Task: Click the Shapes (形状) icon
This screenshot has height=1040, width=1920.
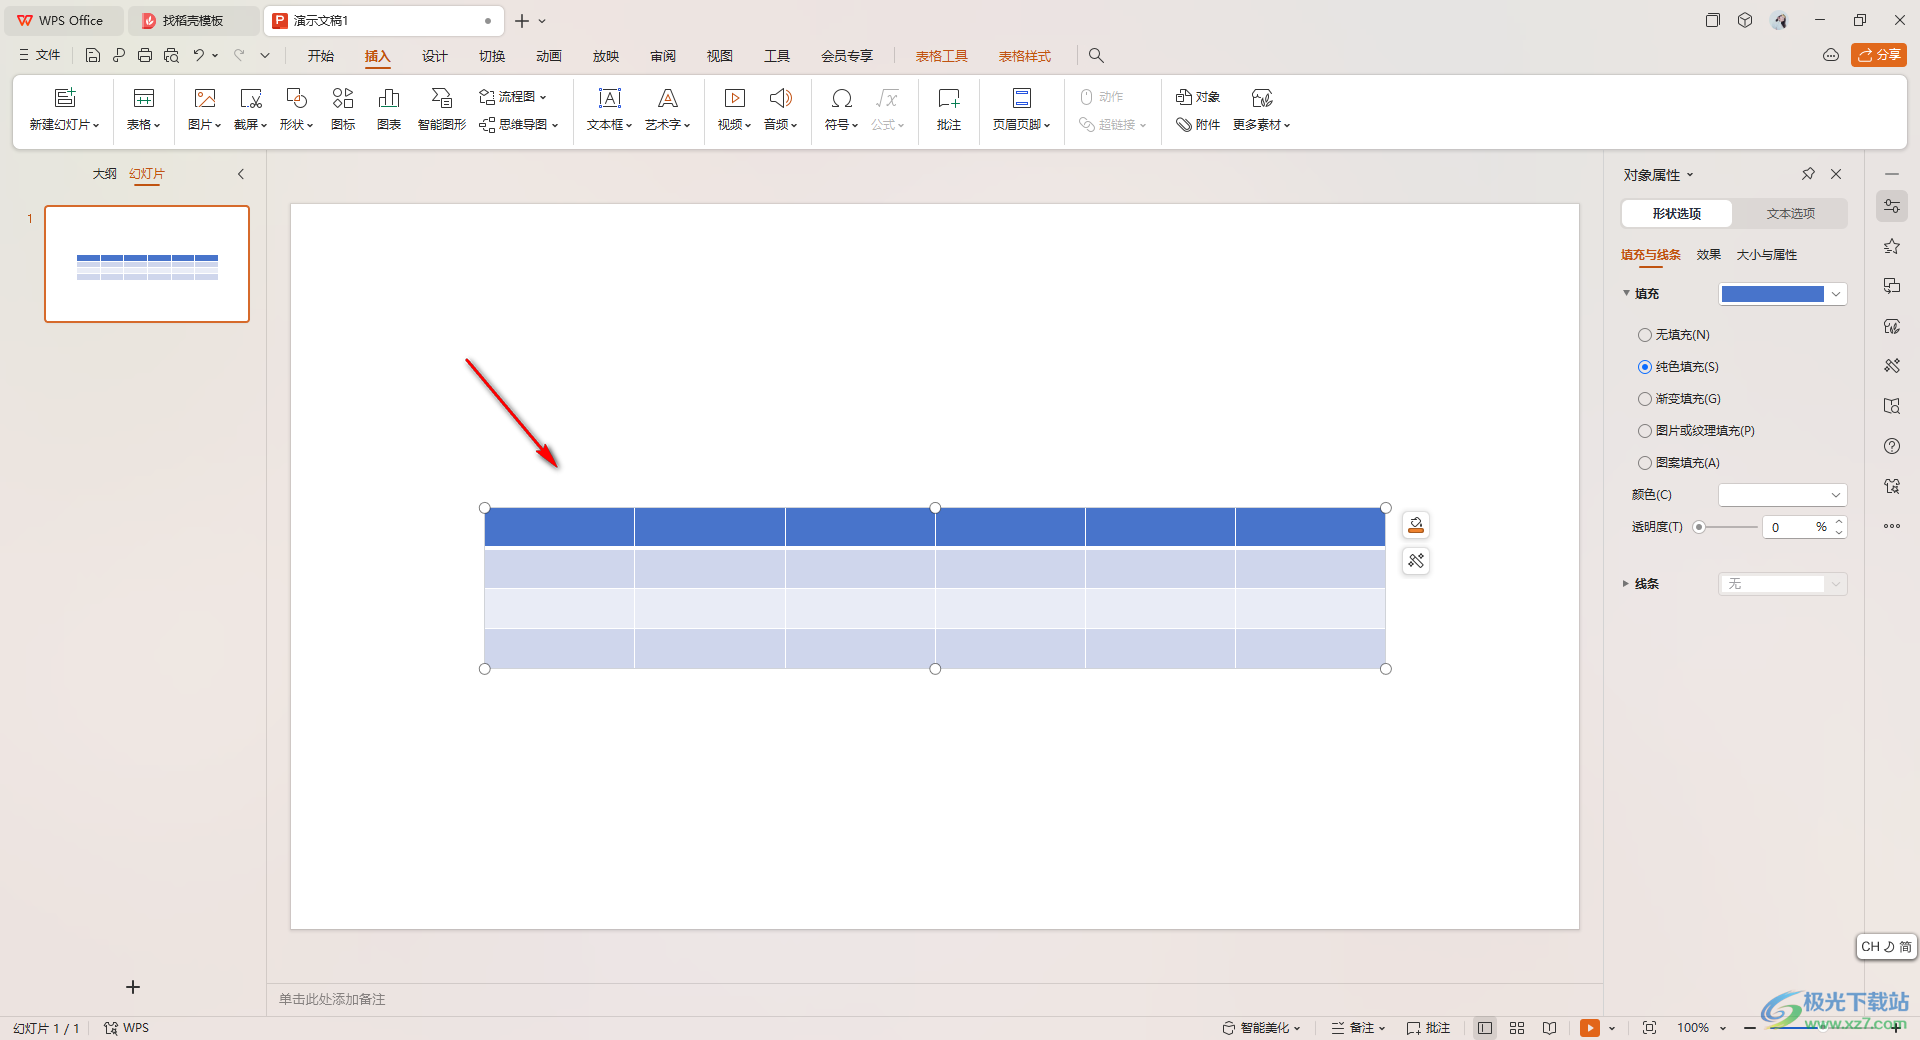Action: (x=296, y=98)
